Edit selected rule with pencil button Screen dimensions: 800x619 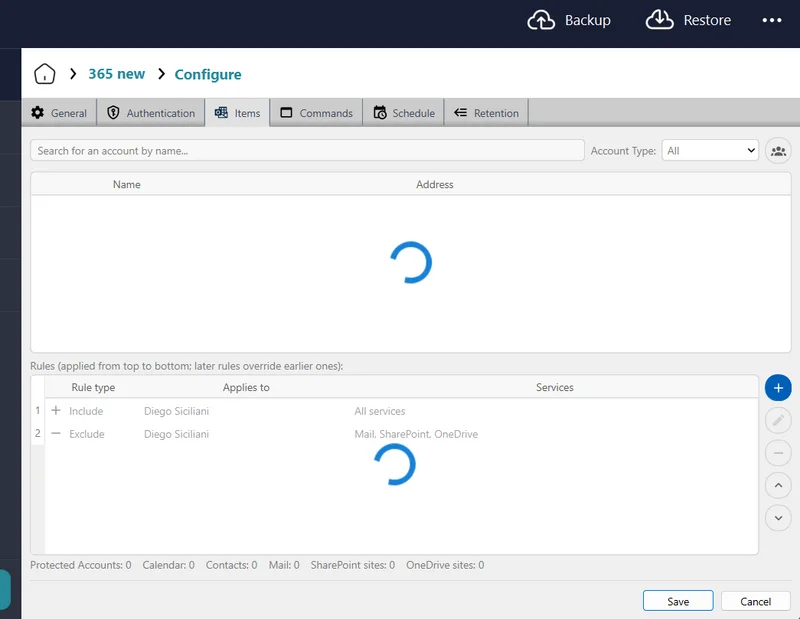point(778,420)
